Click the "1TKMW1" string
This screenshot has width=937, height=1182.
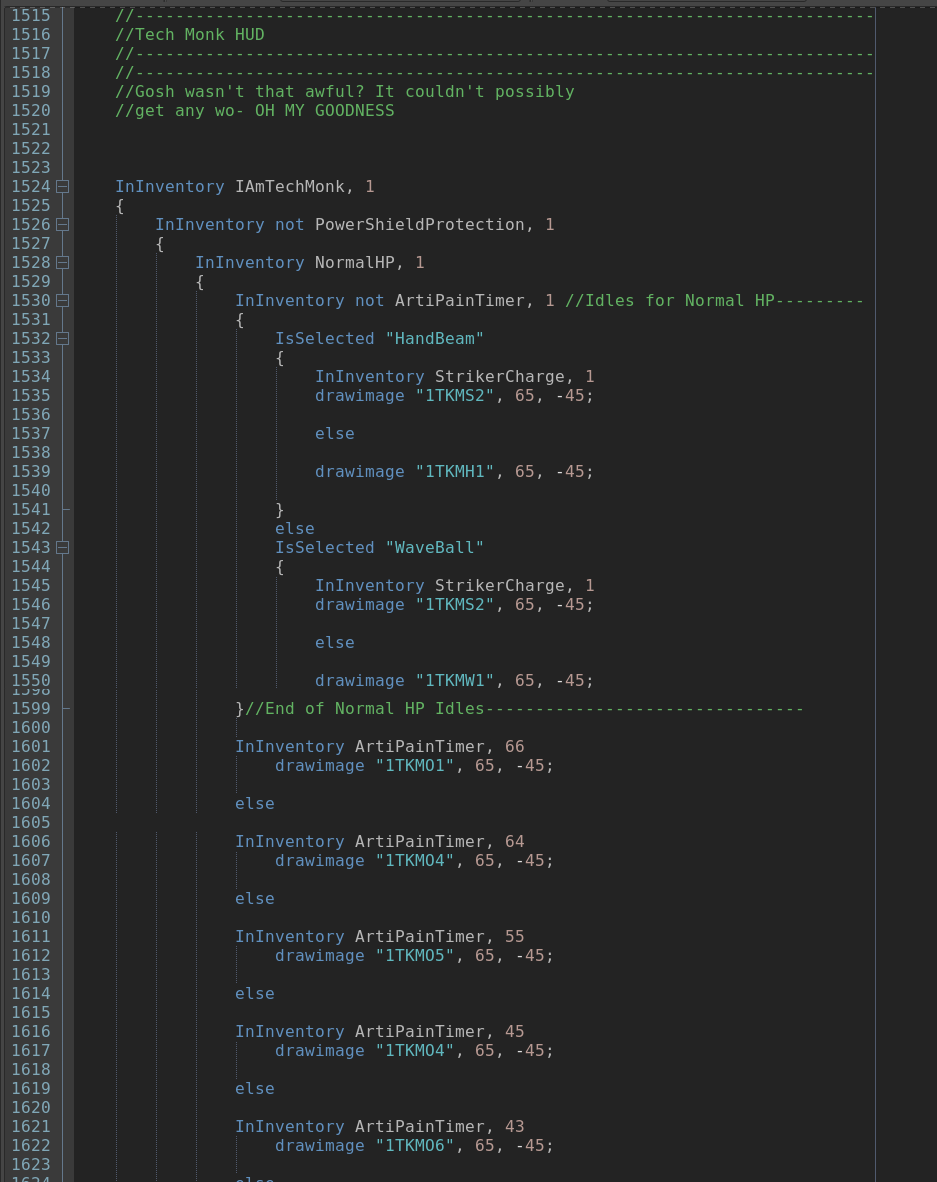point(455,681)
